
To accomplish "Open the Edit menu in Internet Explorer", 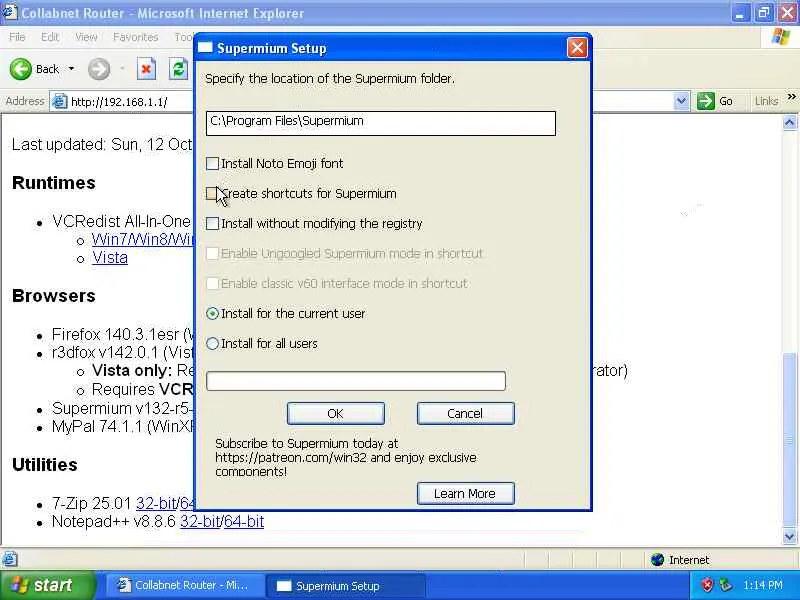I will pyautogui.click(x=50, y=37).
